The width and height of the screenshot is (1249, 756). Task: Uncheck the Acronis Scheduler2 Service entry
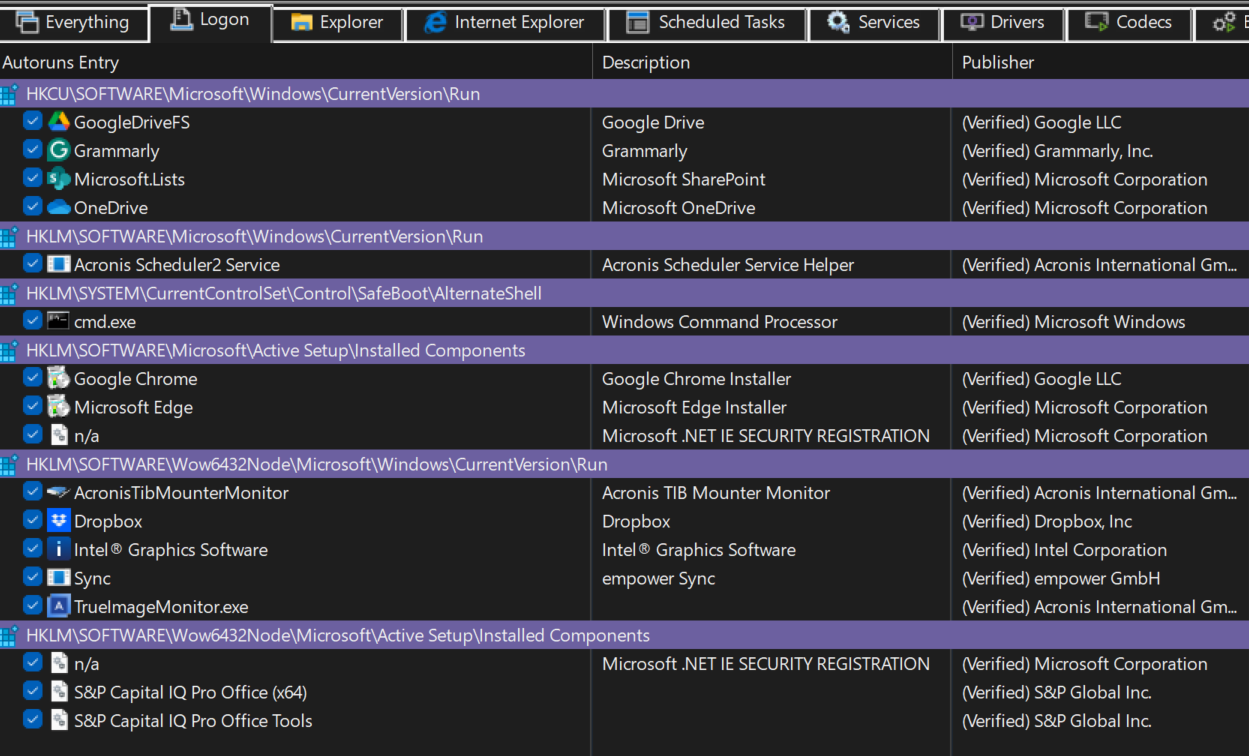point(32,264)
